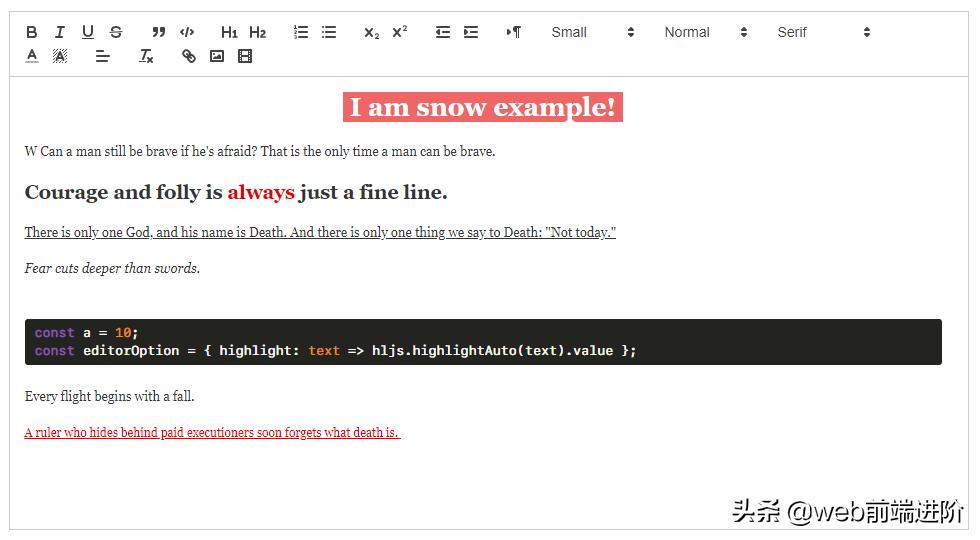The height and width of the screenshot is (540, 980).
Task: Click the italic 'Fear cuts deeper than swords.'
Action: click(x=112, y=268)
